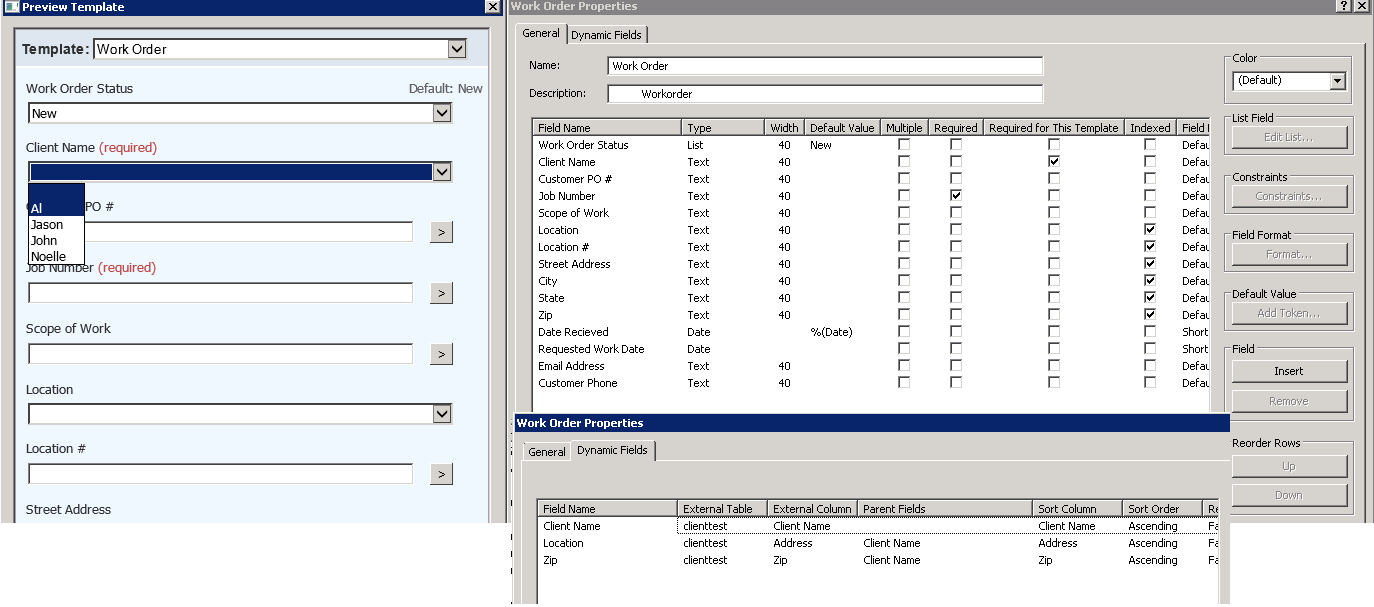Screen dimensions: 1374x607
Task: Click the Insert button in Field group
Action: coord(1288,371)
